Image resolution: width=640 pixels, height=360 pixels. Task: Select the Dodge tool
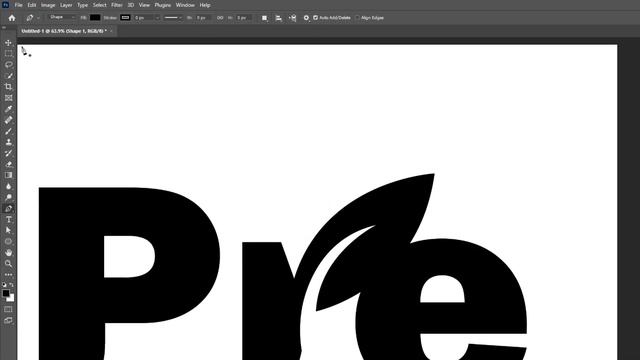coord(8,197)
